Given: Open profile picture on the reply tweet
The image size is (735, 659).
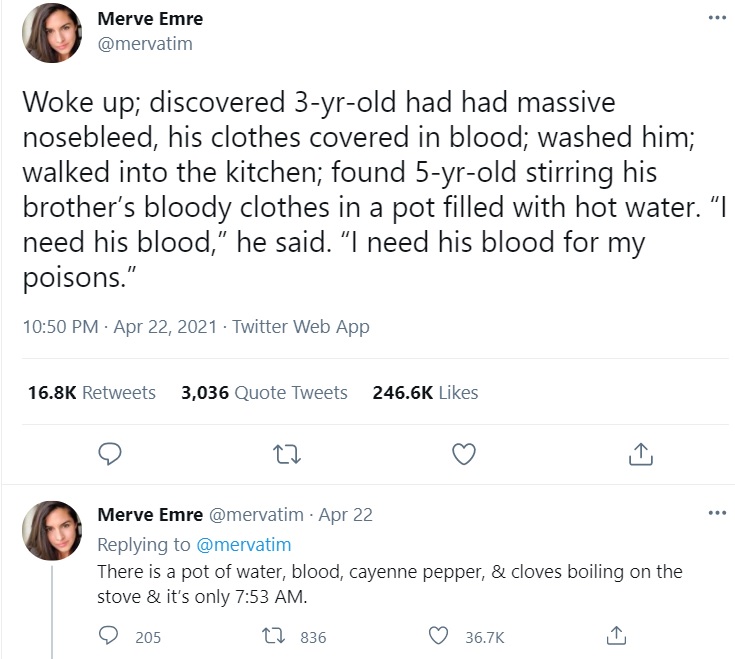Looking at the screenshot, I should 52,531.
